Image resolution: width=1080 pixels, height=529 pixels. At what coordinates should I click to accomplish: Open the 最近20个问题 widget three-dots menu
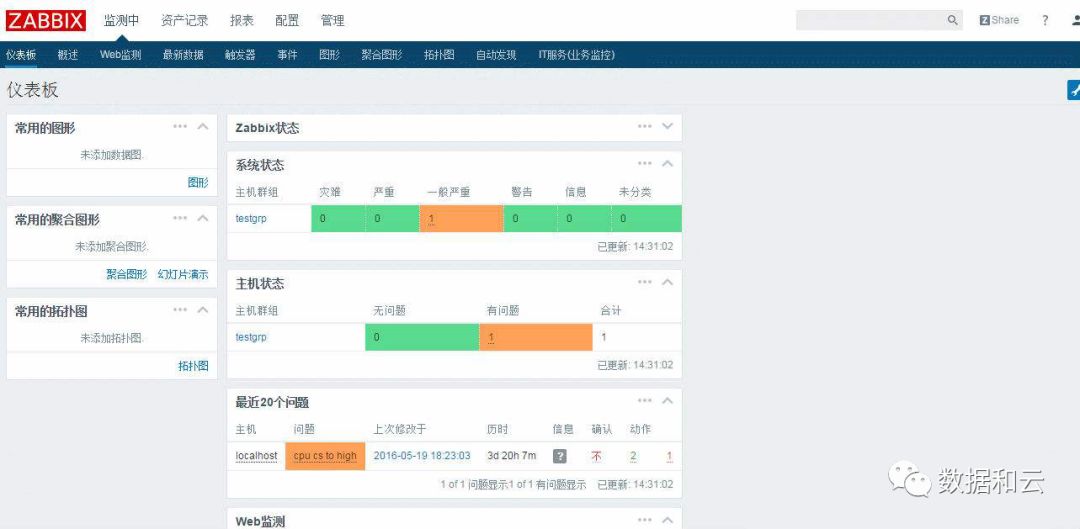pos(645,400)
